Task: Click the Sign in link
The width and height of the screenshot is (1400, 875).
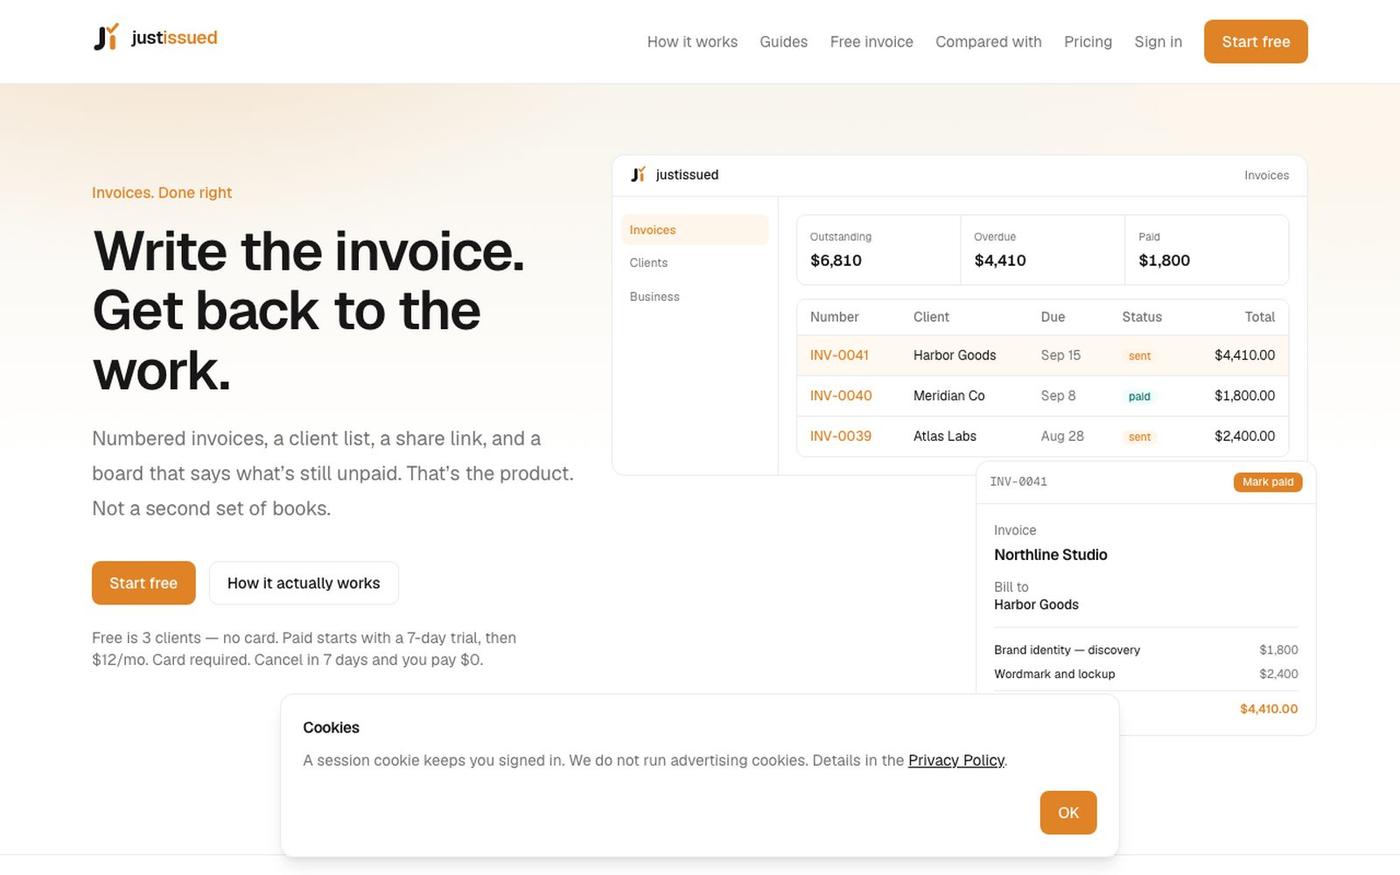Action: pyautogui.click(x=1158, y=42)
